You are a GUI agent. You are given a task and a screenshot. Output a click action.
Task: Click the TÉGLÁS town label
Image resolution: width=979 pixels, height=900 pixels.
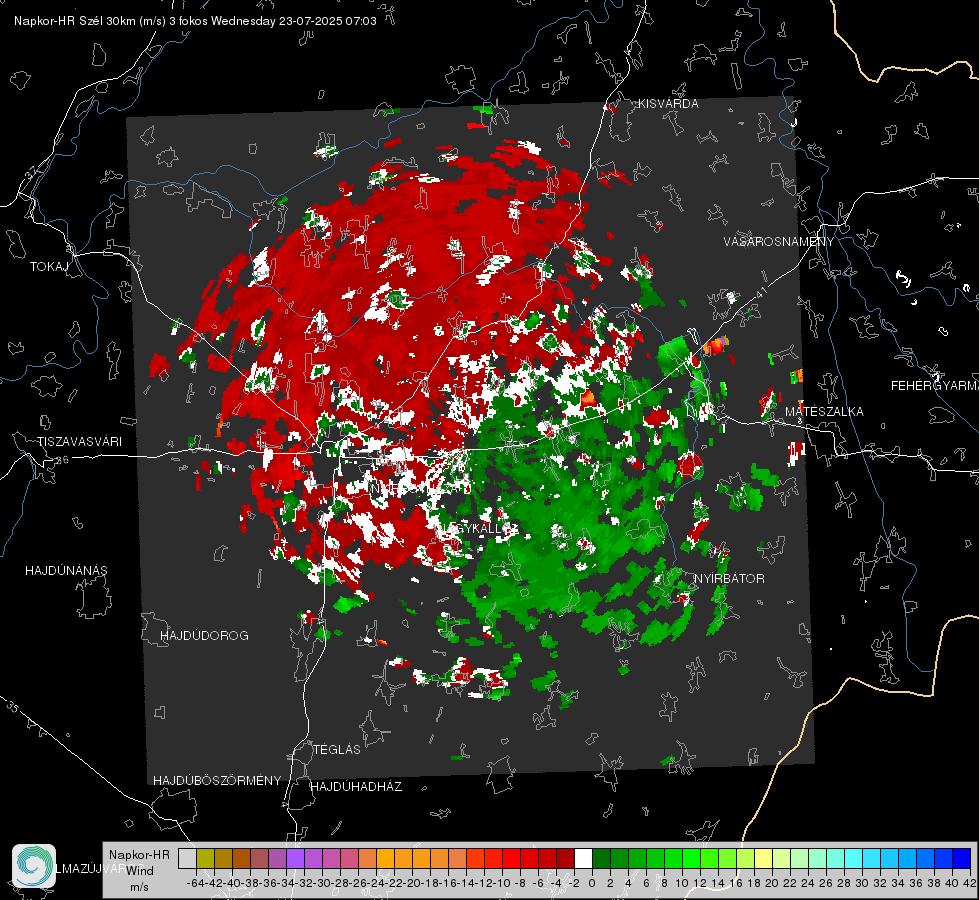click(x=337, y=749)
